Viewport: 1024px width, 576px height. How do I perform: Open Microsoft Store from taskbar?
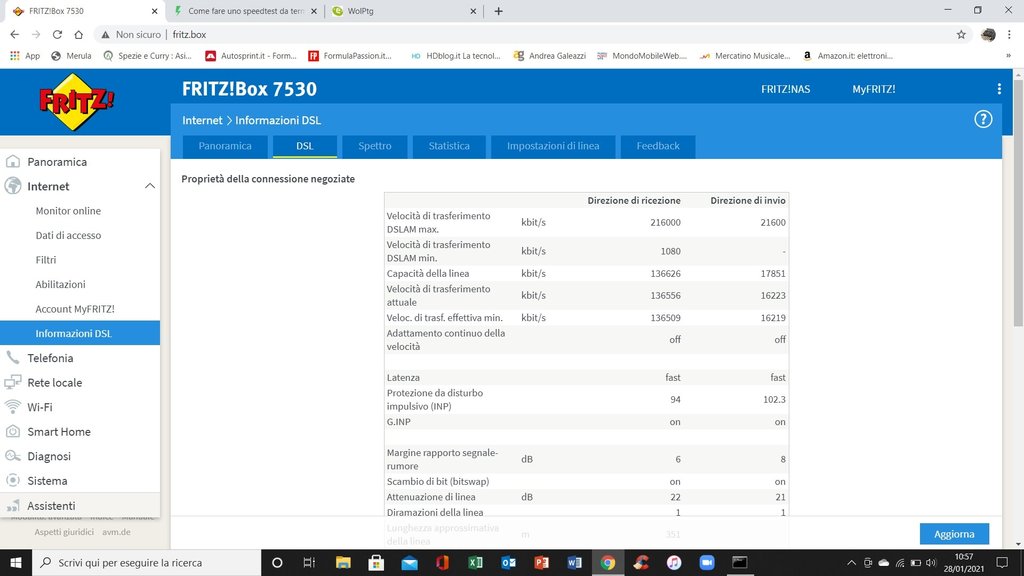click(376, 562)
